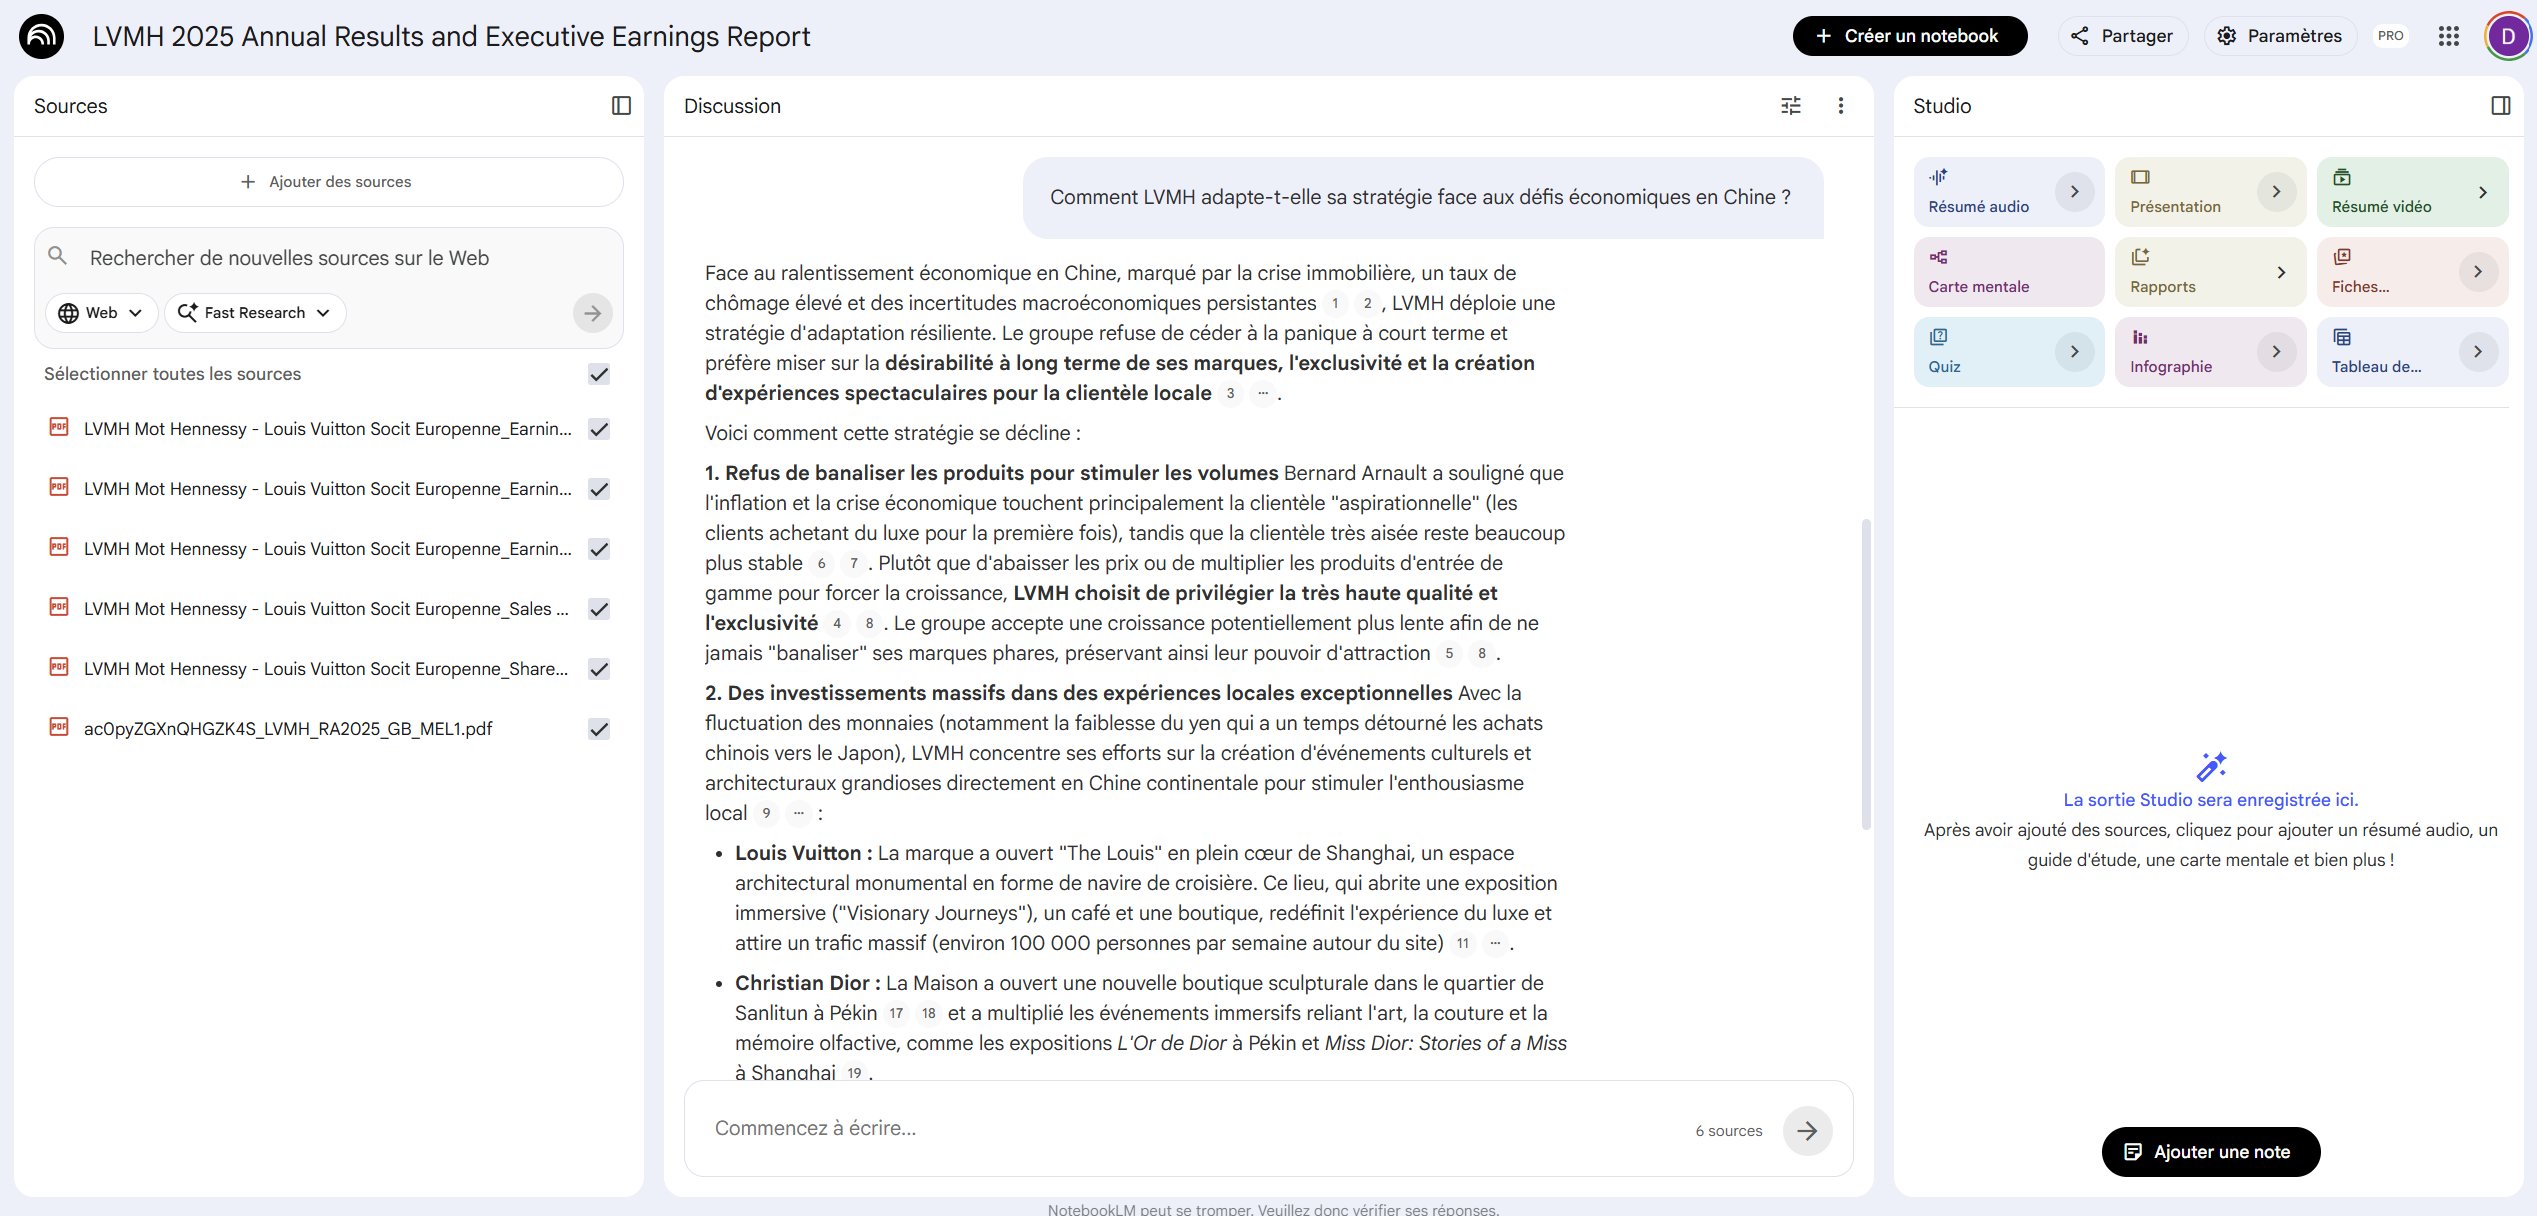Generate a Carte mentale
The width and height of the screenshot is (2537, 1216).
[x=2009, y=272]
